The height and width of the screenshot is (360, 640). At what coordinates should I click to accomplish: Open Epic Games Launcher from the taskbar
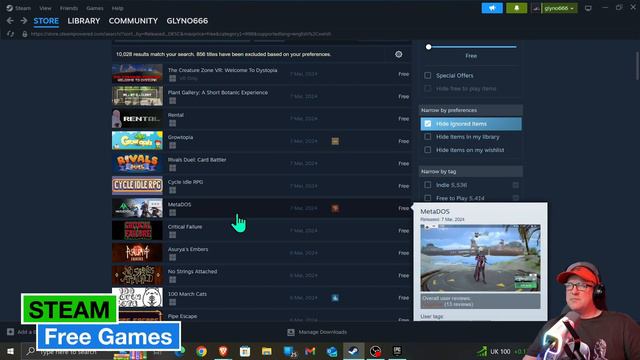[397, 351]
